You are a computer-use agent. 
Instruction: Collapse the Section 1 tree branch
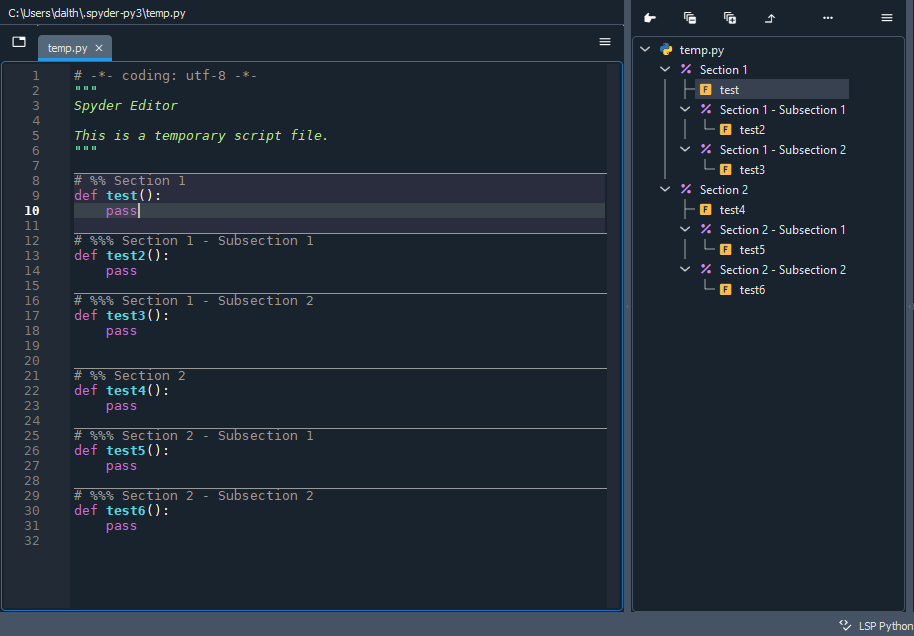pyautogui.click(x=665, y=69)
